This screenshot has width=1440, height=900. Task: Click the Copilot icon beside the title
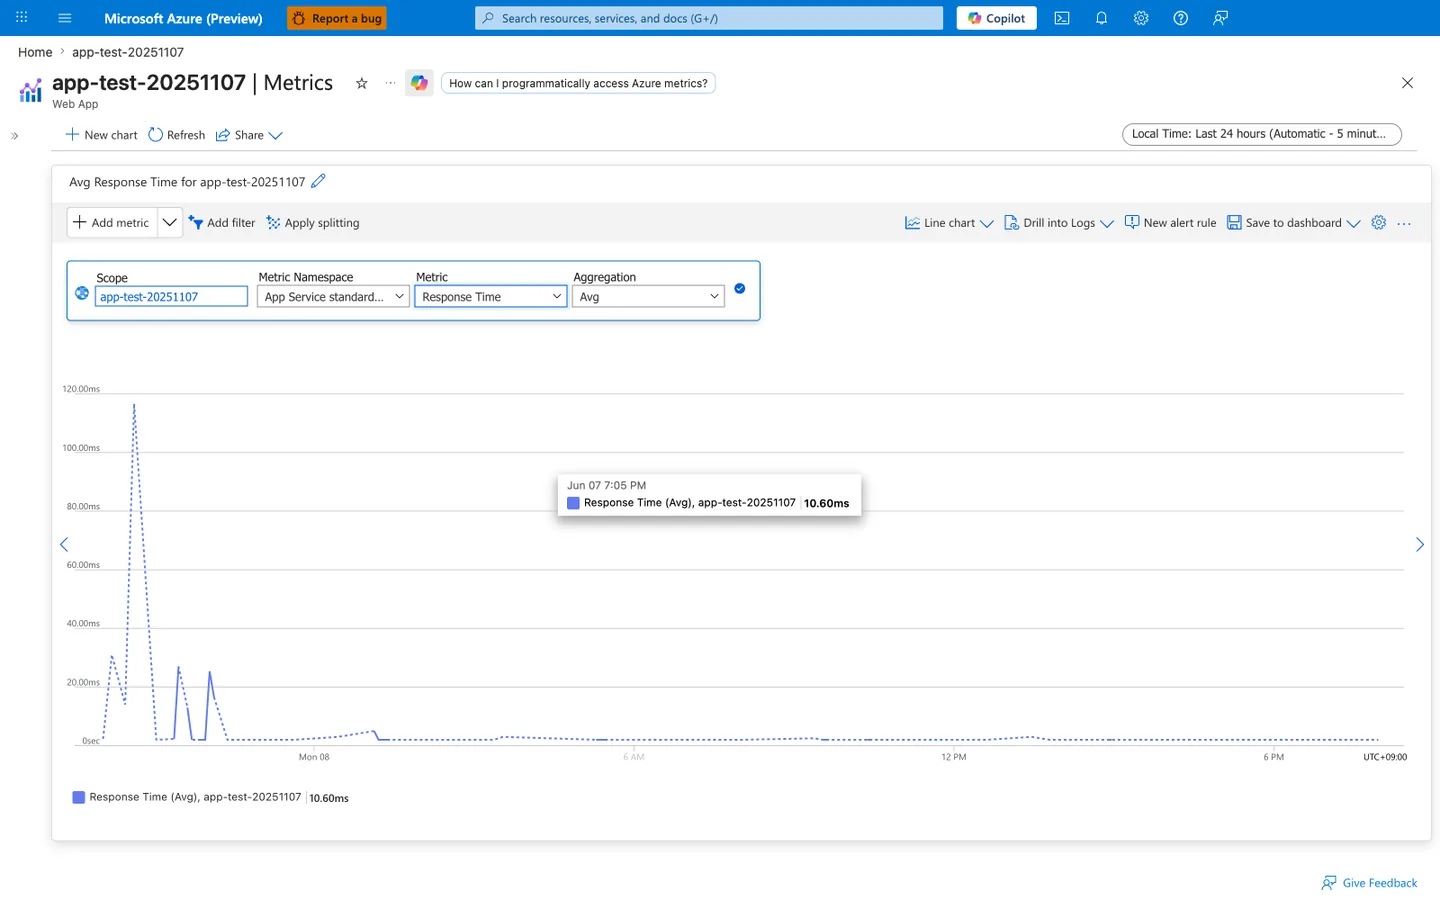click(419, 83)
